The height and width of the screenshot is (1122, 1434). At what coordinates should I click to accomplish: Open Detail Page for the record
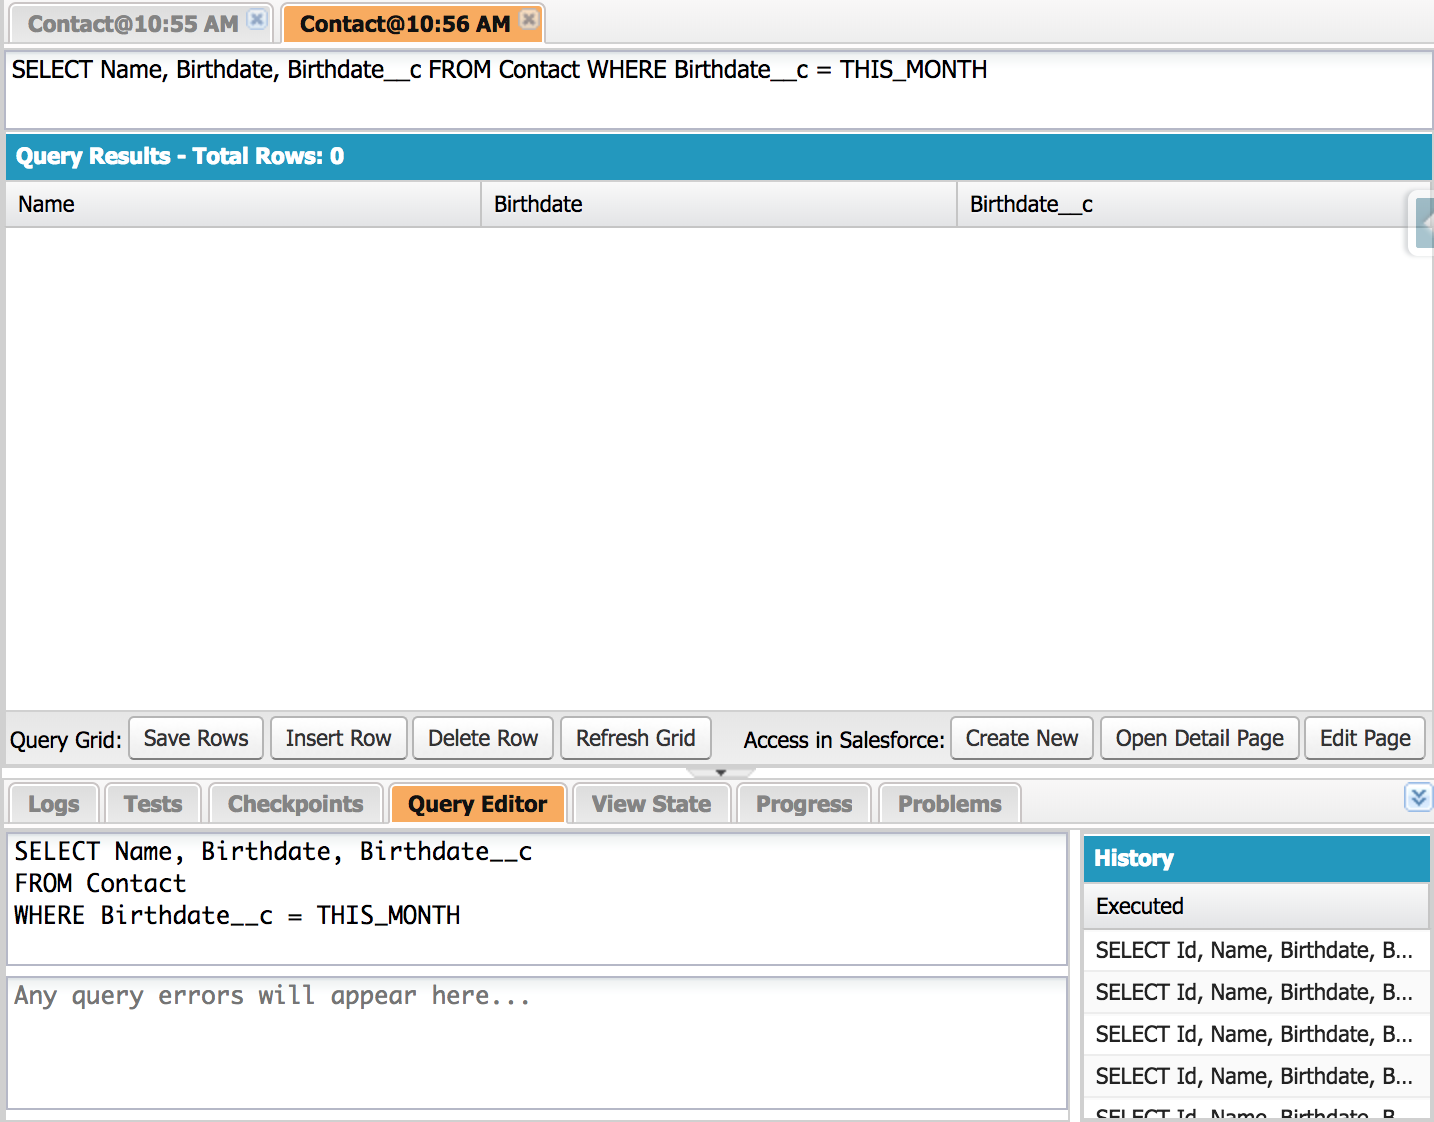(1200, 738)
